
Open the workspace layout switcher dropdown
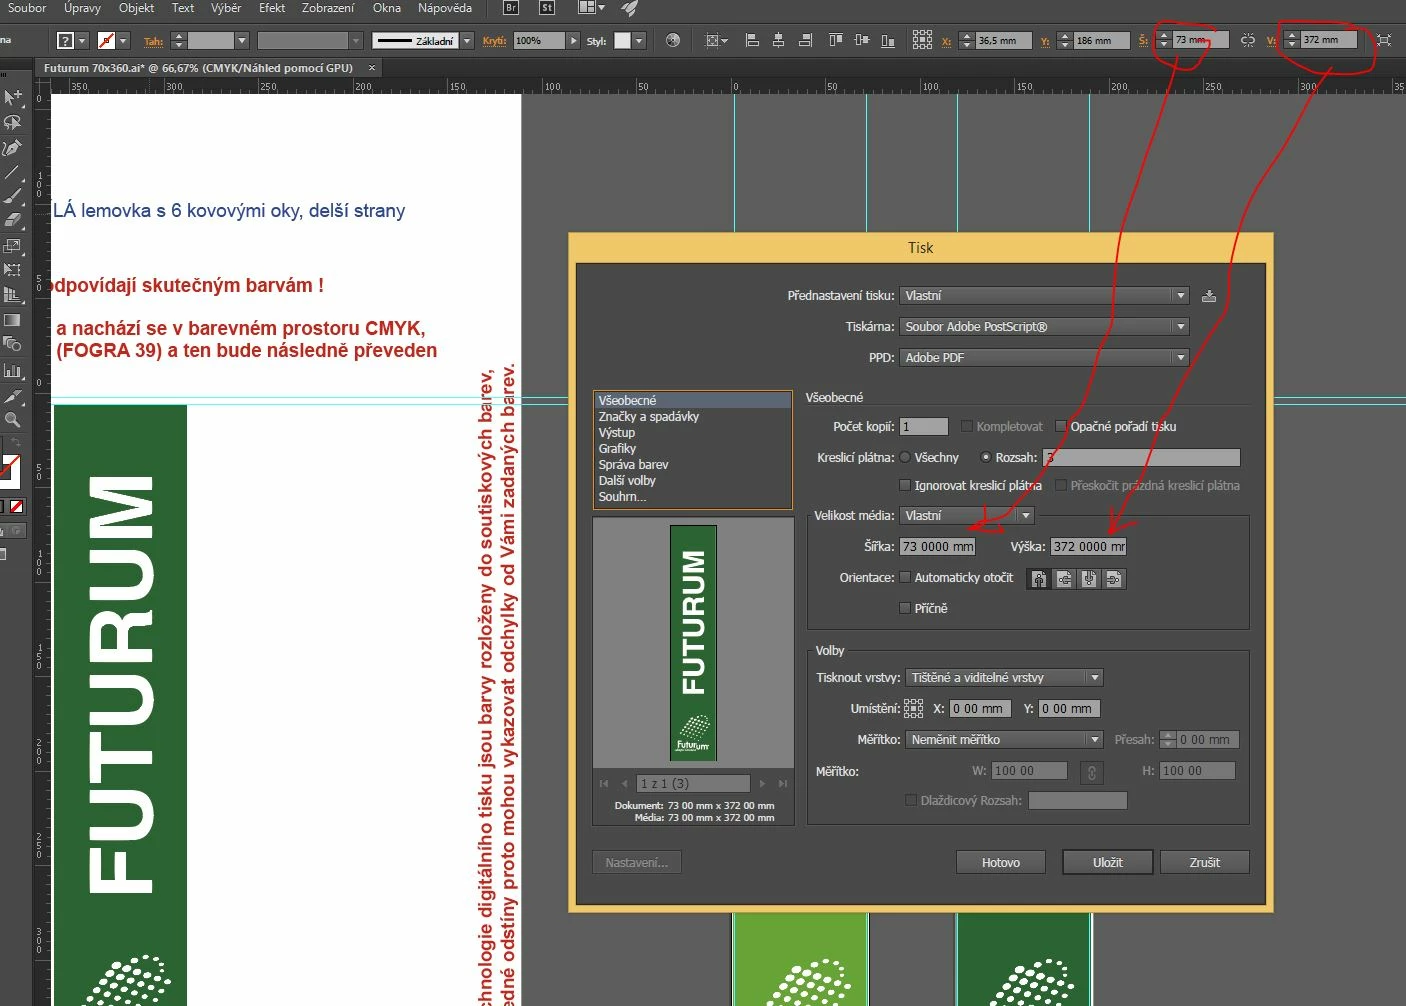click(591, 8)
